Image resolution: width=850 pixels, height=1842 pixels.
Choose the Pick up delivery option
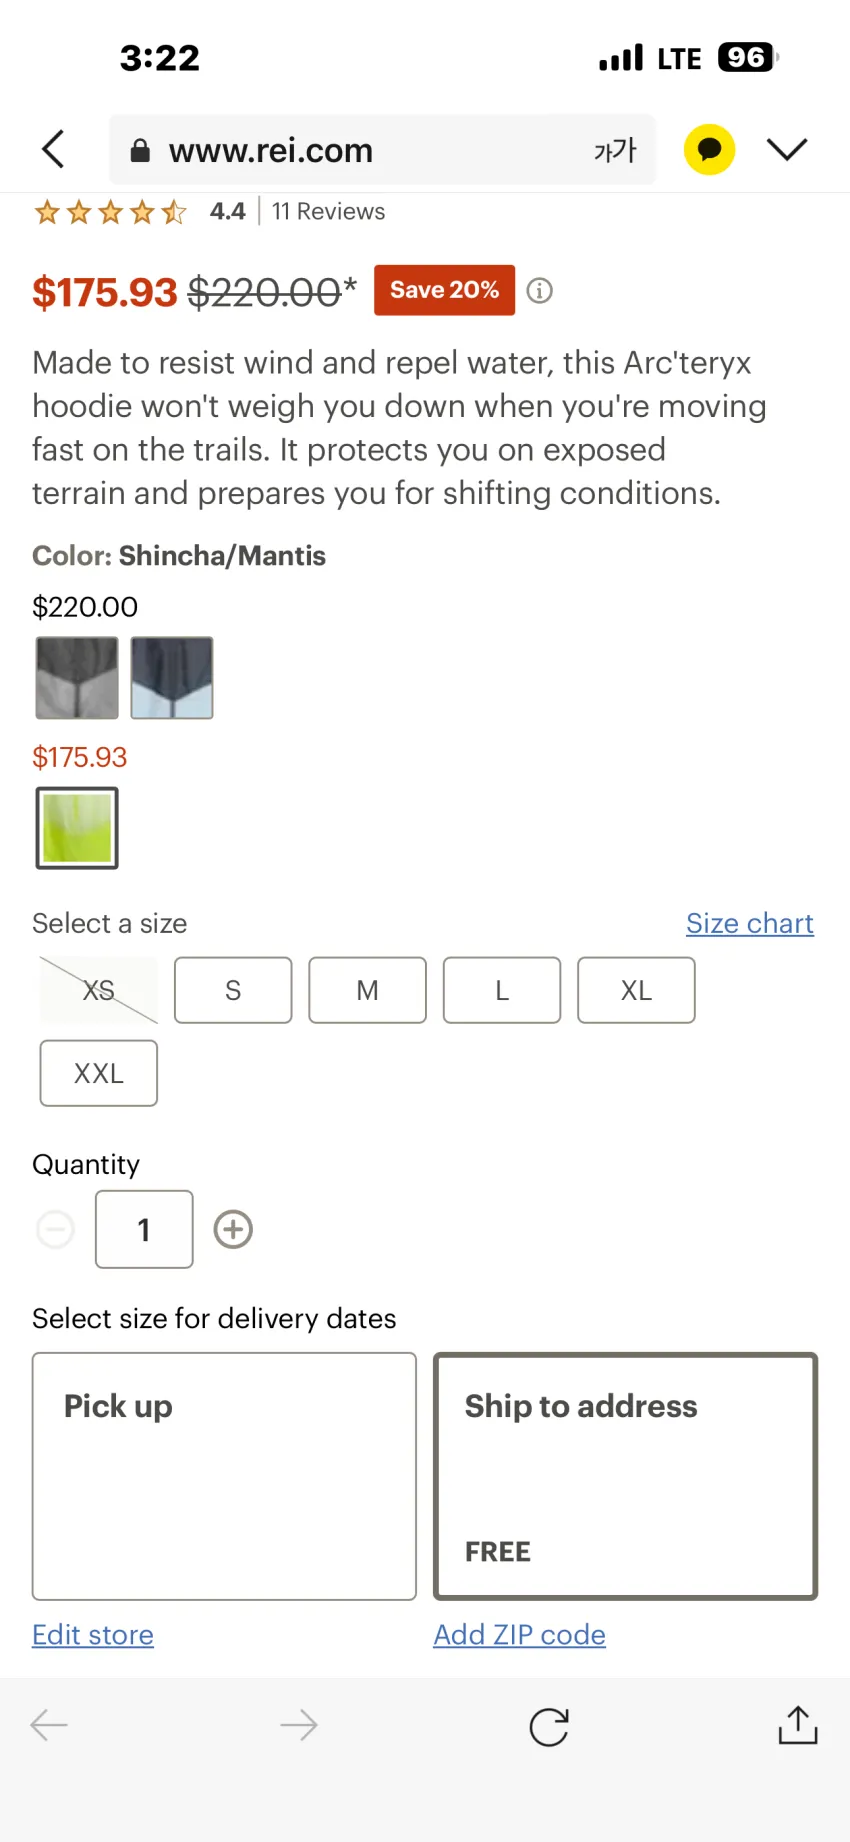(224, 1476)
